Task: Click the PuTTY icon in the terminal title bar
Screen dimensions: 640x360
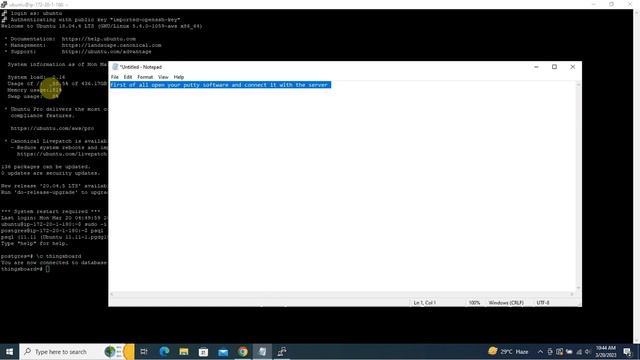Action: (x=4, y=4)
